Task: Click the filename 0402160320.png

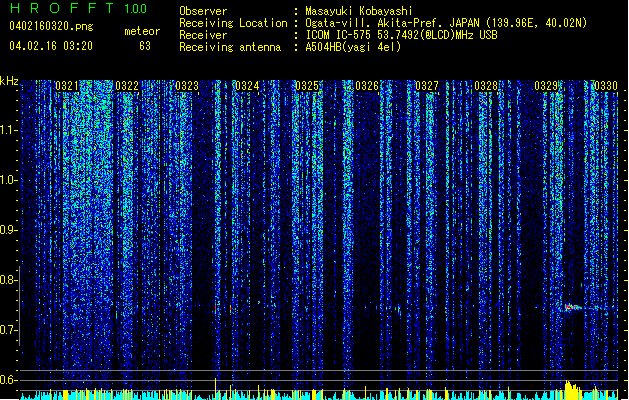Action: coord(51,26)
